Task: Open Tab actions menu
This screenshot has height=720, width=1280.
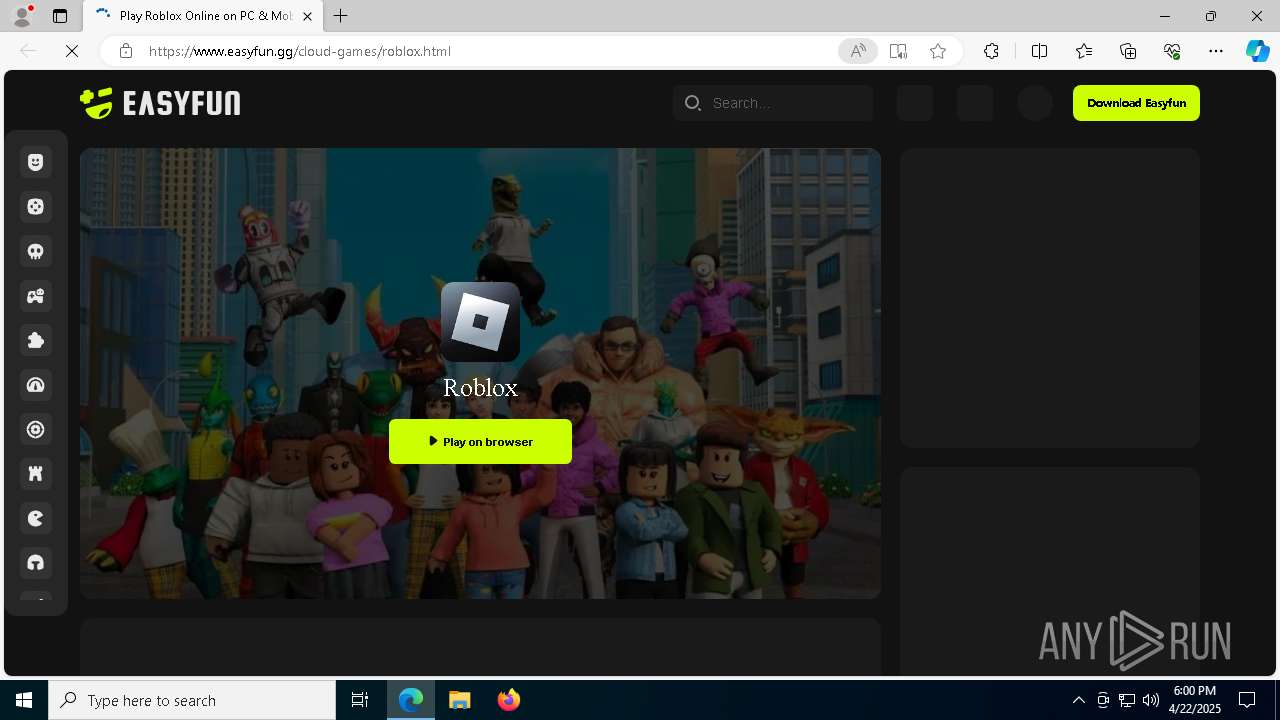Action: tap(60, 16)
